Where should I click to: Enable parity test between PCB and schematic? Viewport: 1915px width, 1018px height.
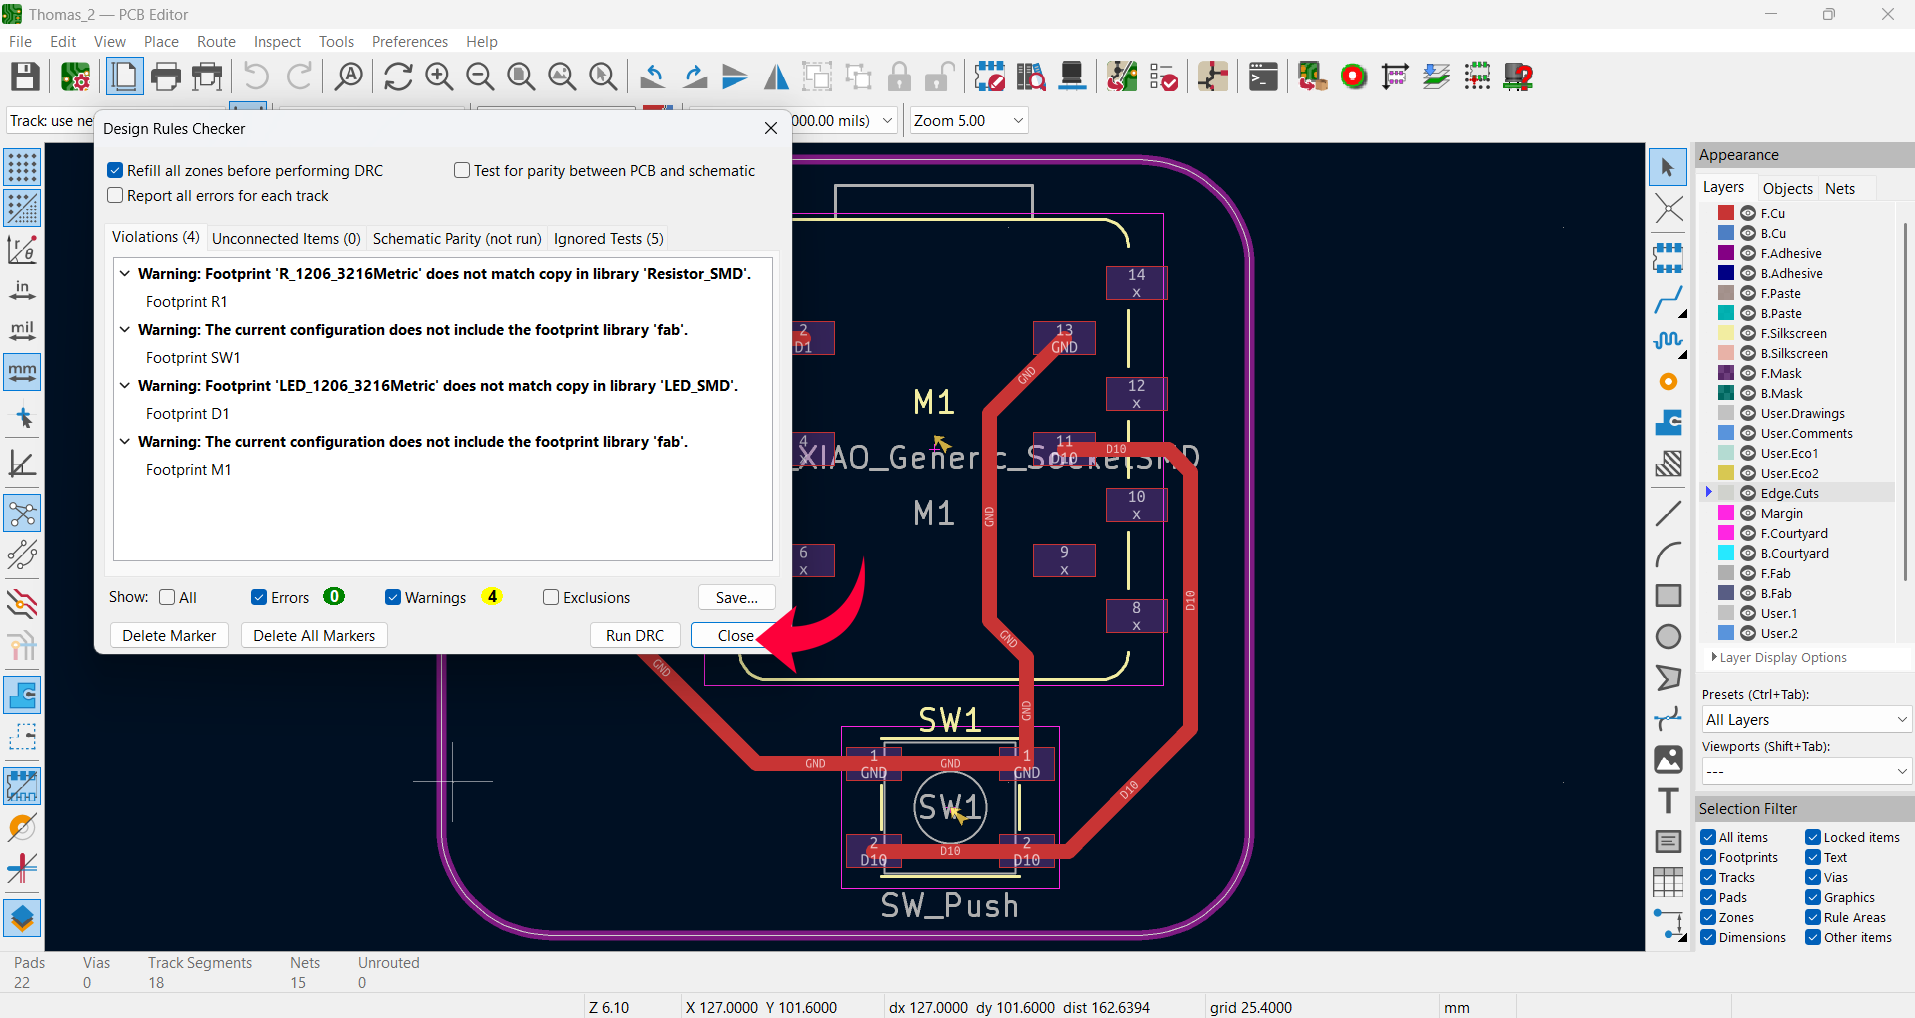(462, 171)
